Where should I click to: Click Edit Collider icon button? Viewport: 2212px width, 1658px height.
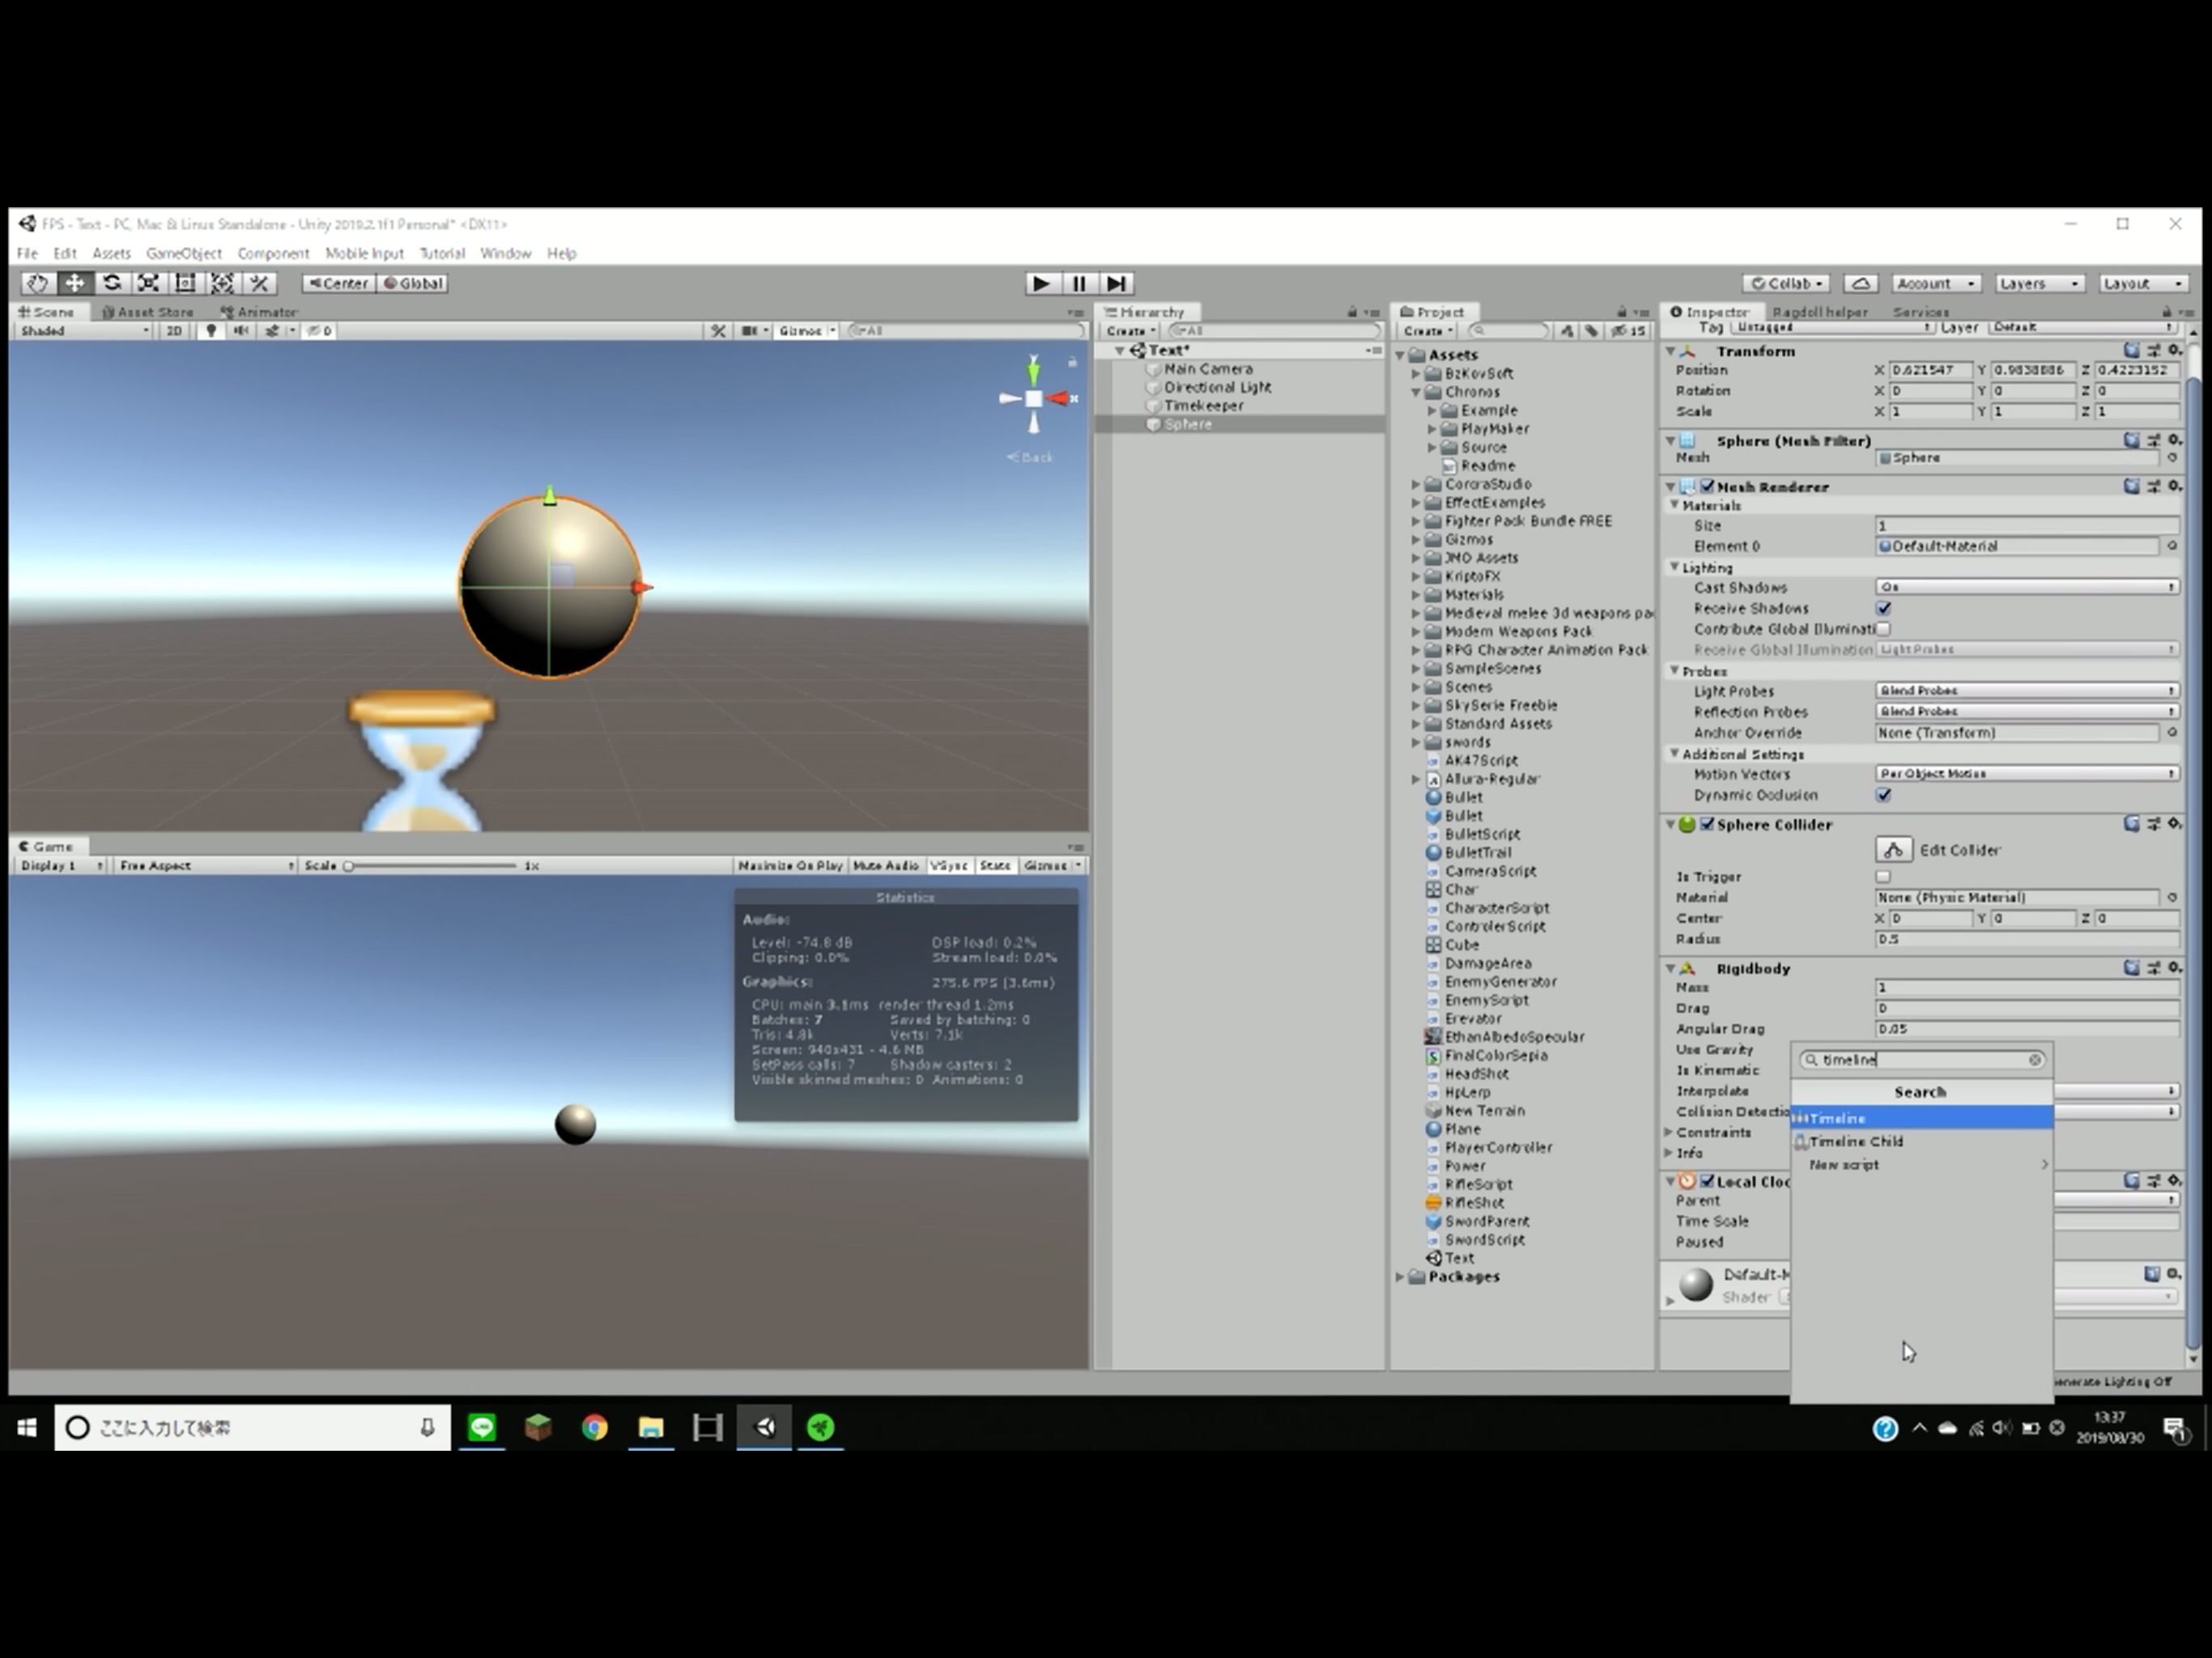[x=1893, y=850]
